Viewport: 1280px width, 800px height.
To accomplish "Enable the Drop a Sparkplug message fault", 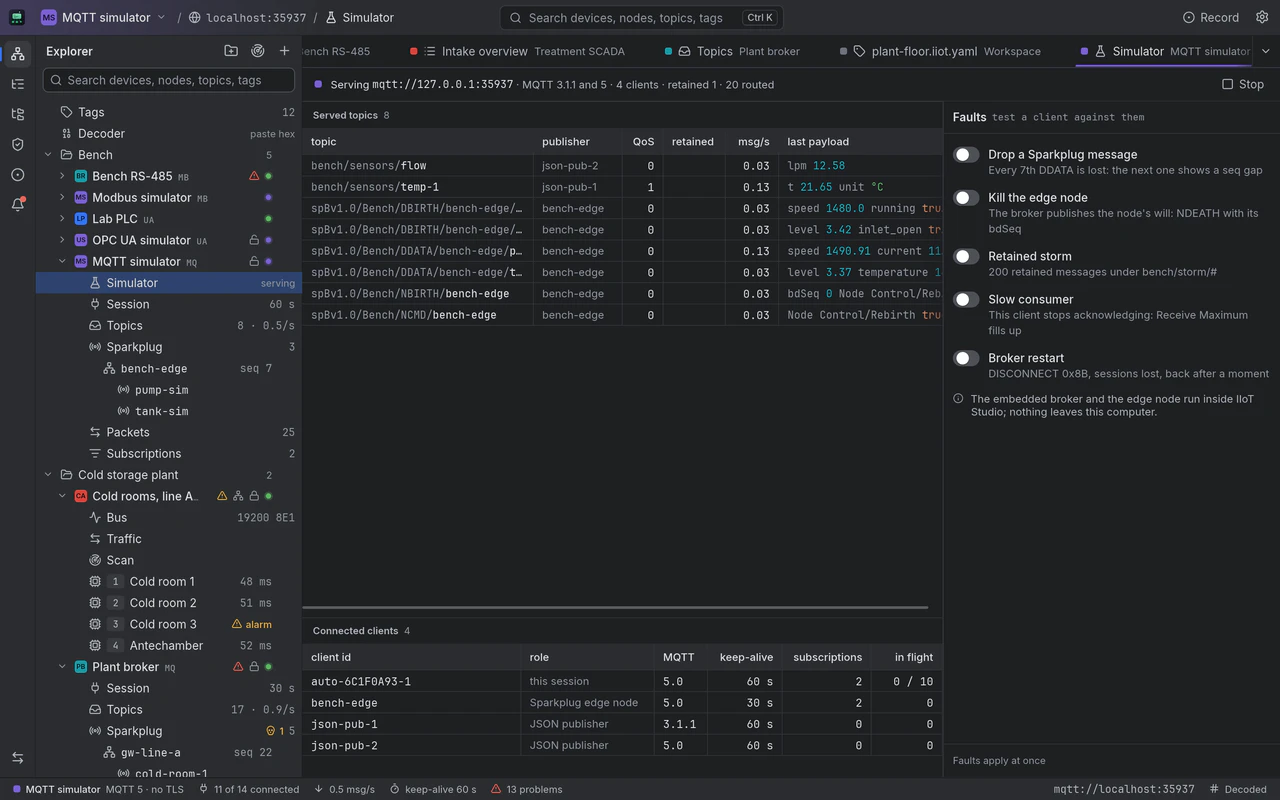I will click(x=966, y=155).
